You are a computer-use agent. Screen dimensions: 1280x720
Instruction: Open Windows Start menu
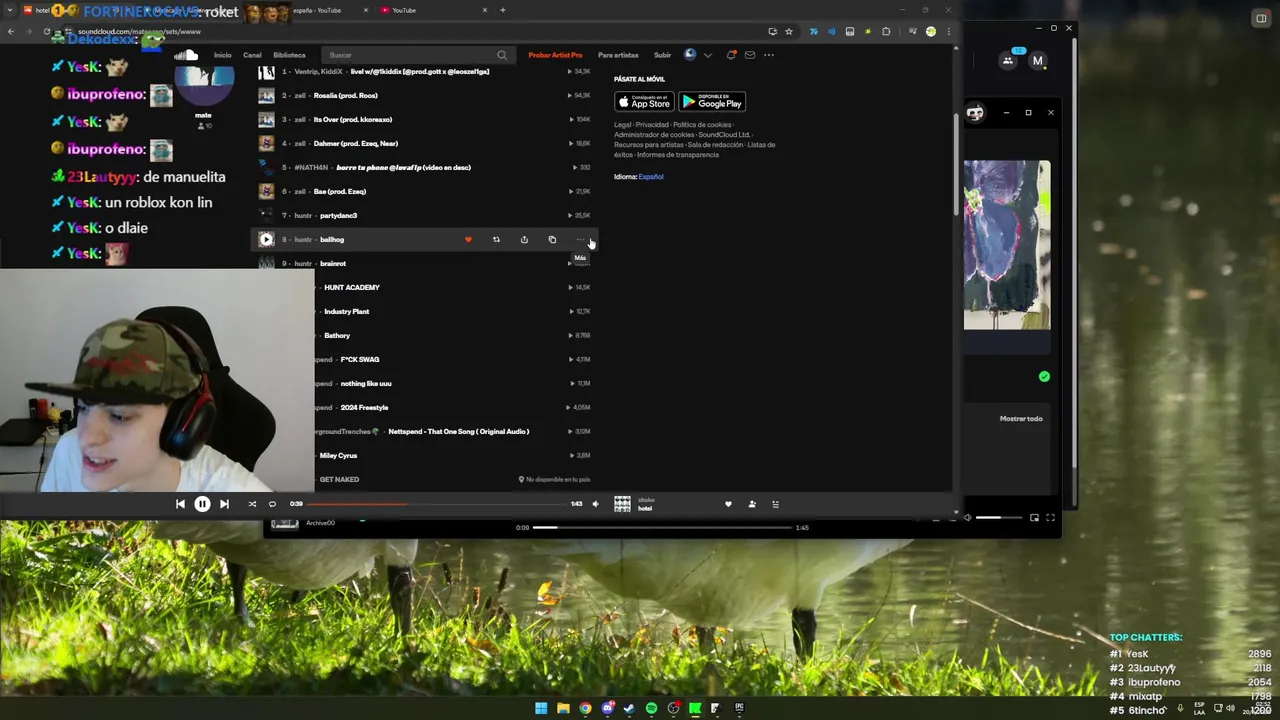(x=541, y=708)
